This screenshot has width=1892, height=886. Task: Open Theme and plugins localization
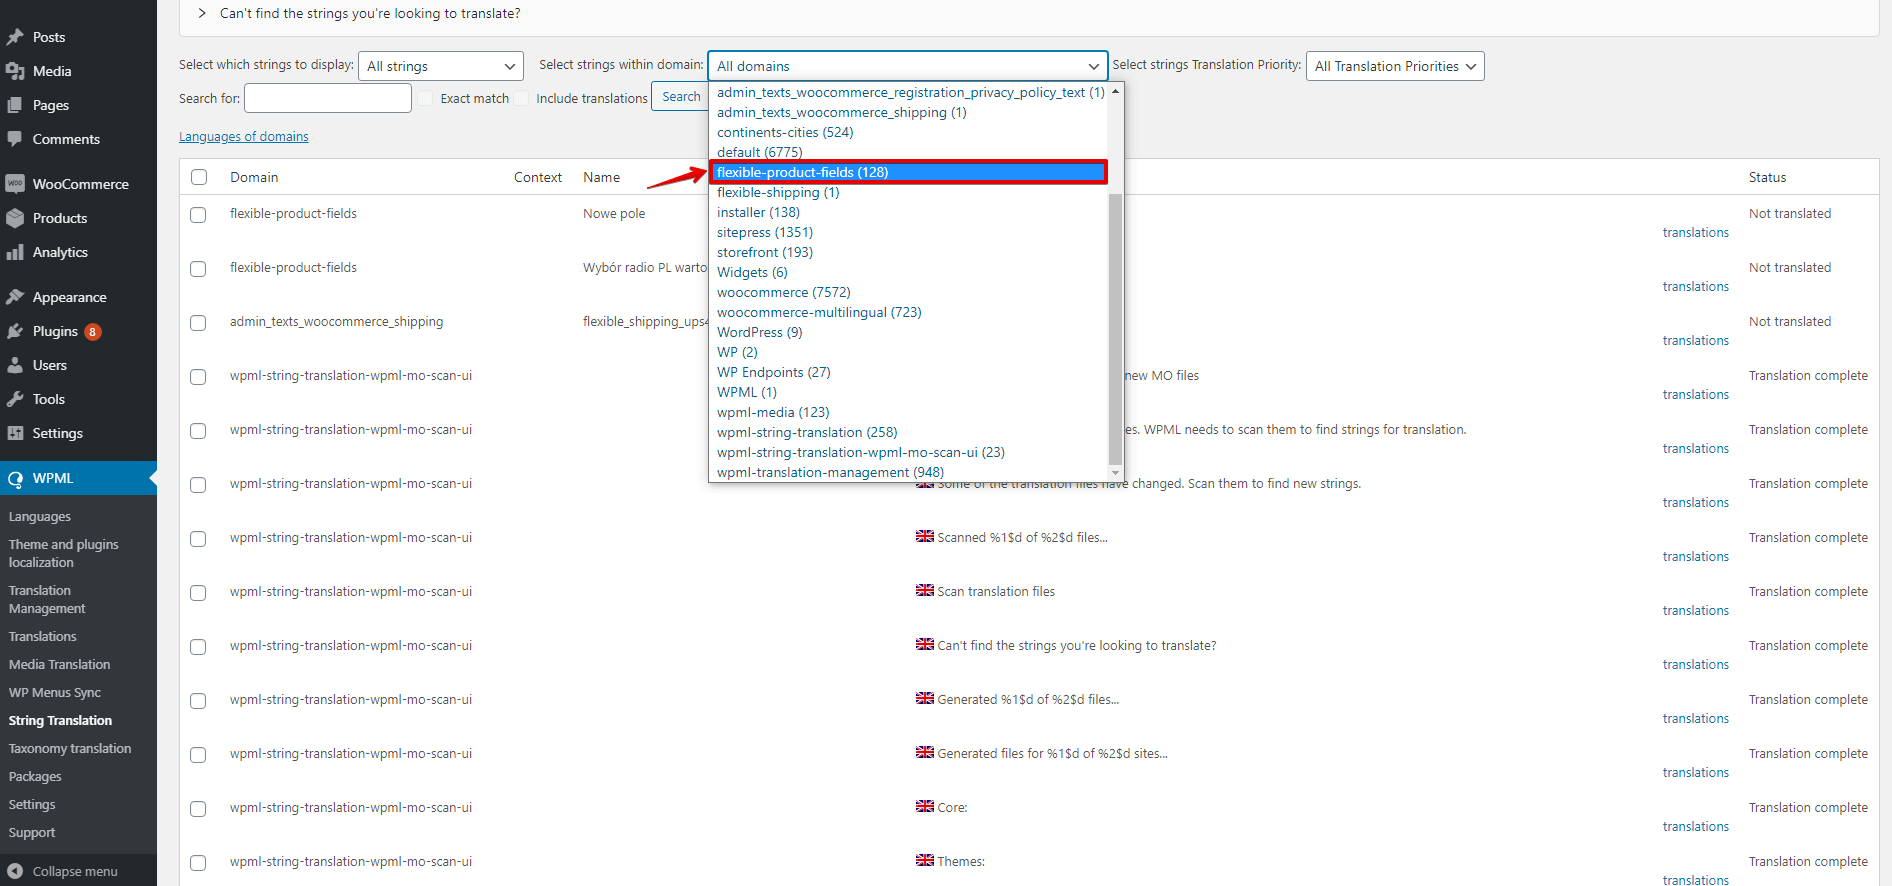[x=63, y=553]
